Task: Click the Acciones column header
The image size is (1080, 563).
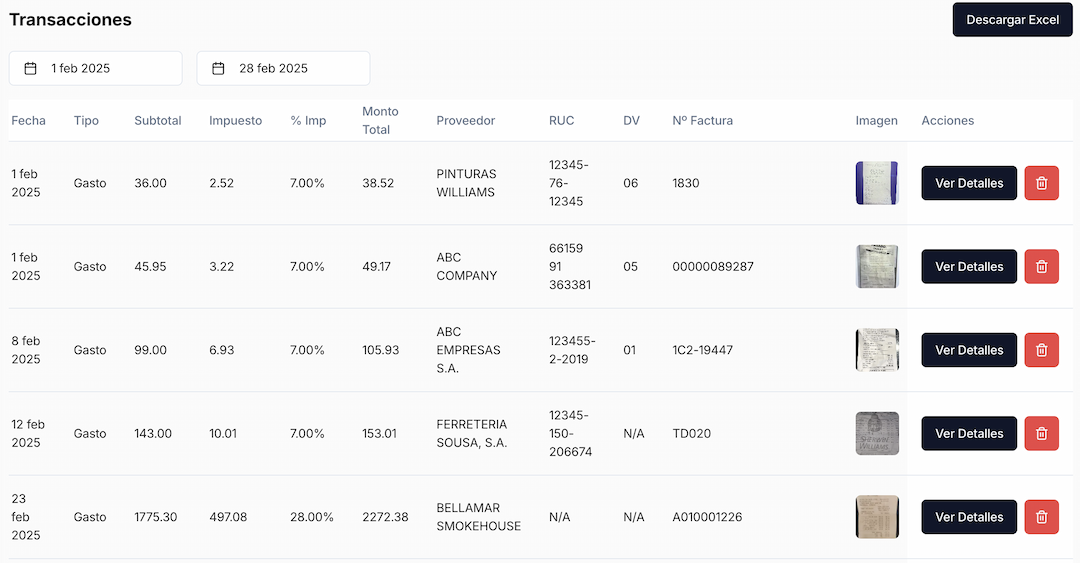Action: 948,121
